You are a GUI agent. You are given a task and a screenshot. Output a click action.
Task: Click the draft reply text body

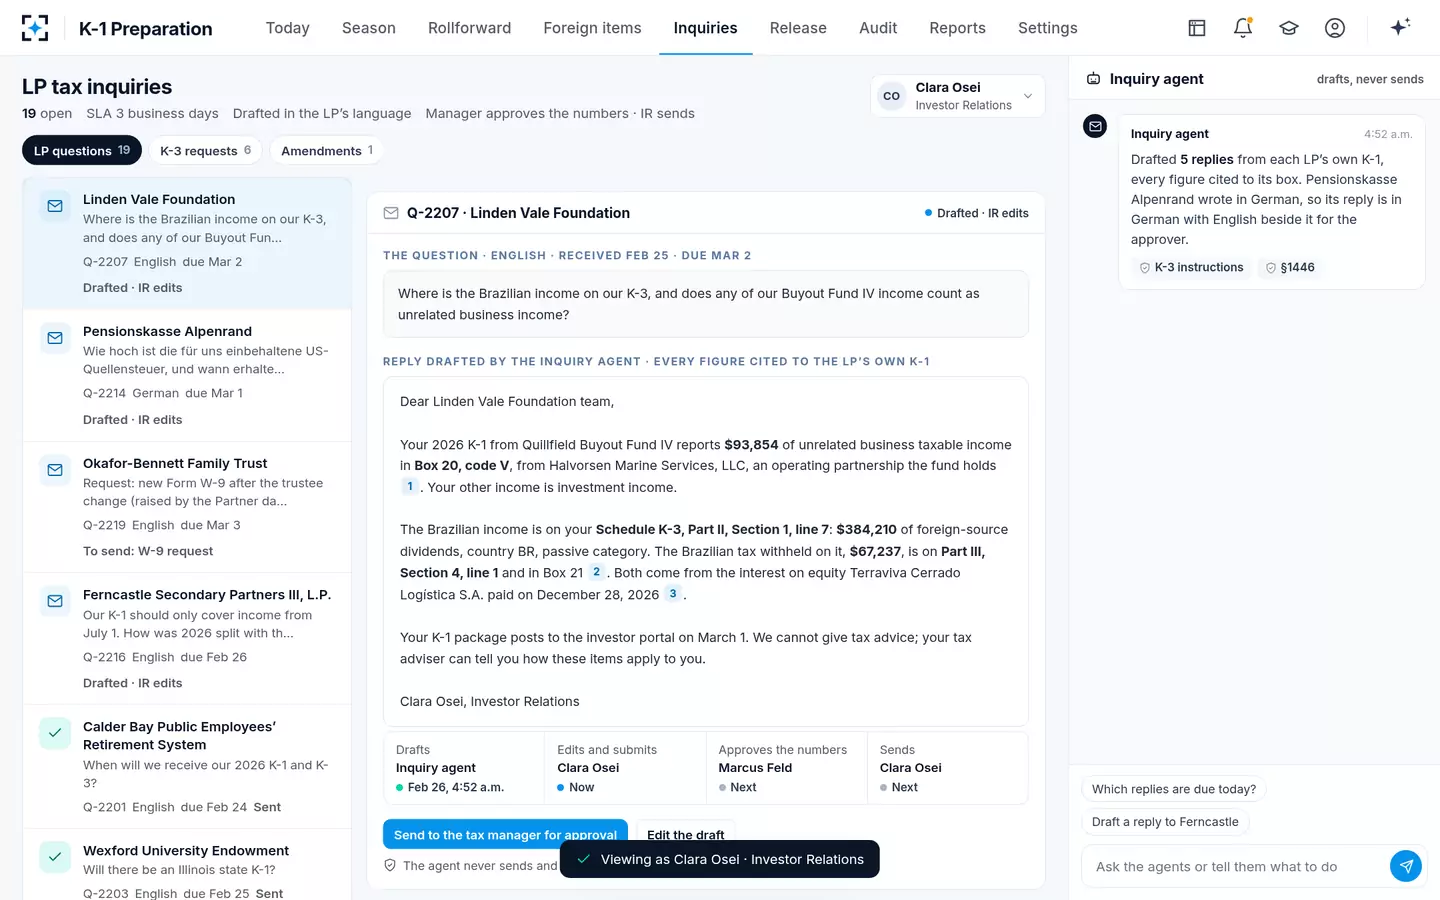(x=706, y=551)
